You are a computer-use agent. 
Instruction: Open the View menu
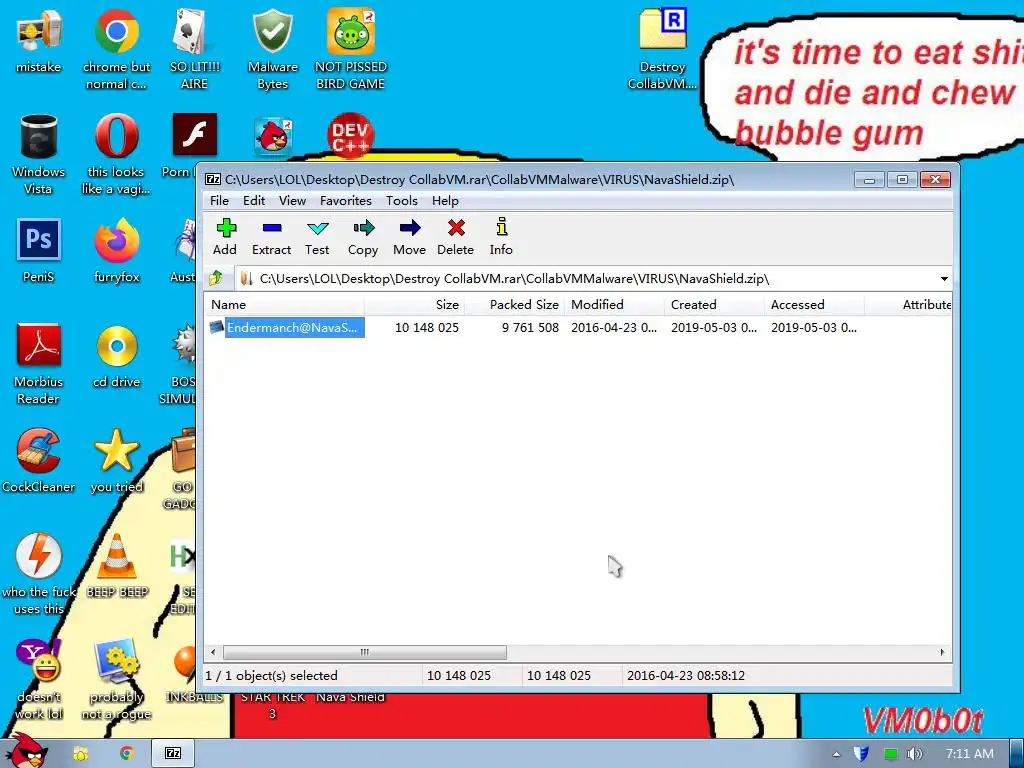(292, 200)
